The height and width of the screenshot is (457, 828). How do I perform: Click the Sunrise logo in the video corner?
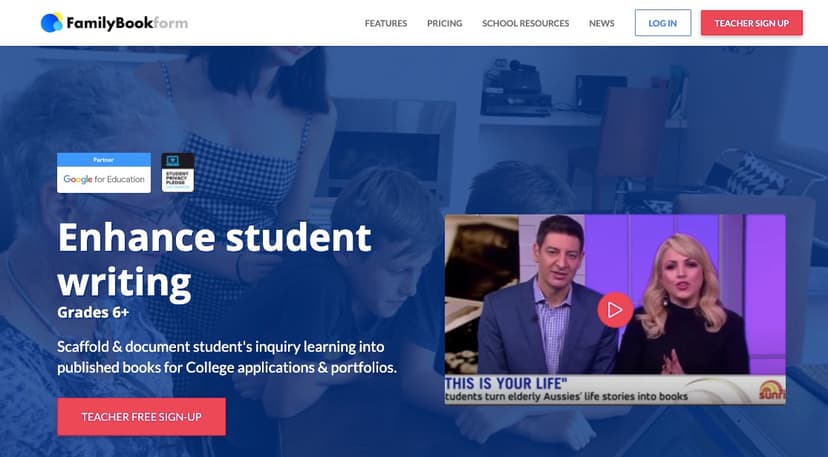click(x=771, y=390)
